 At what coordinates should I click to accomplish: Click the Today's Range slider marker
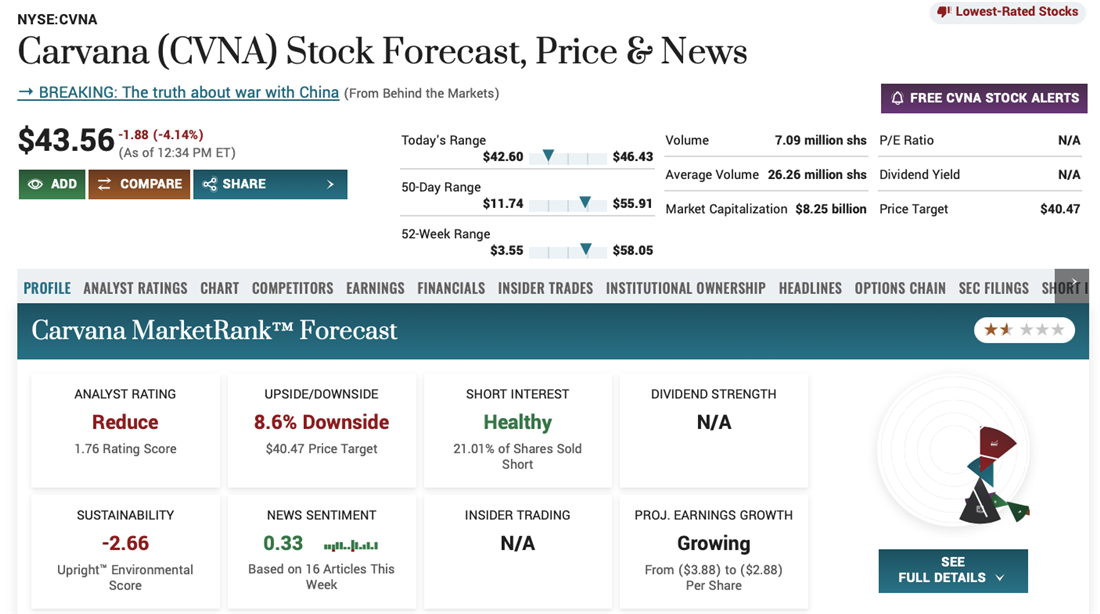point(548,156)
